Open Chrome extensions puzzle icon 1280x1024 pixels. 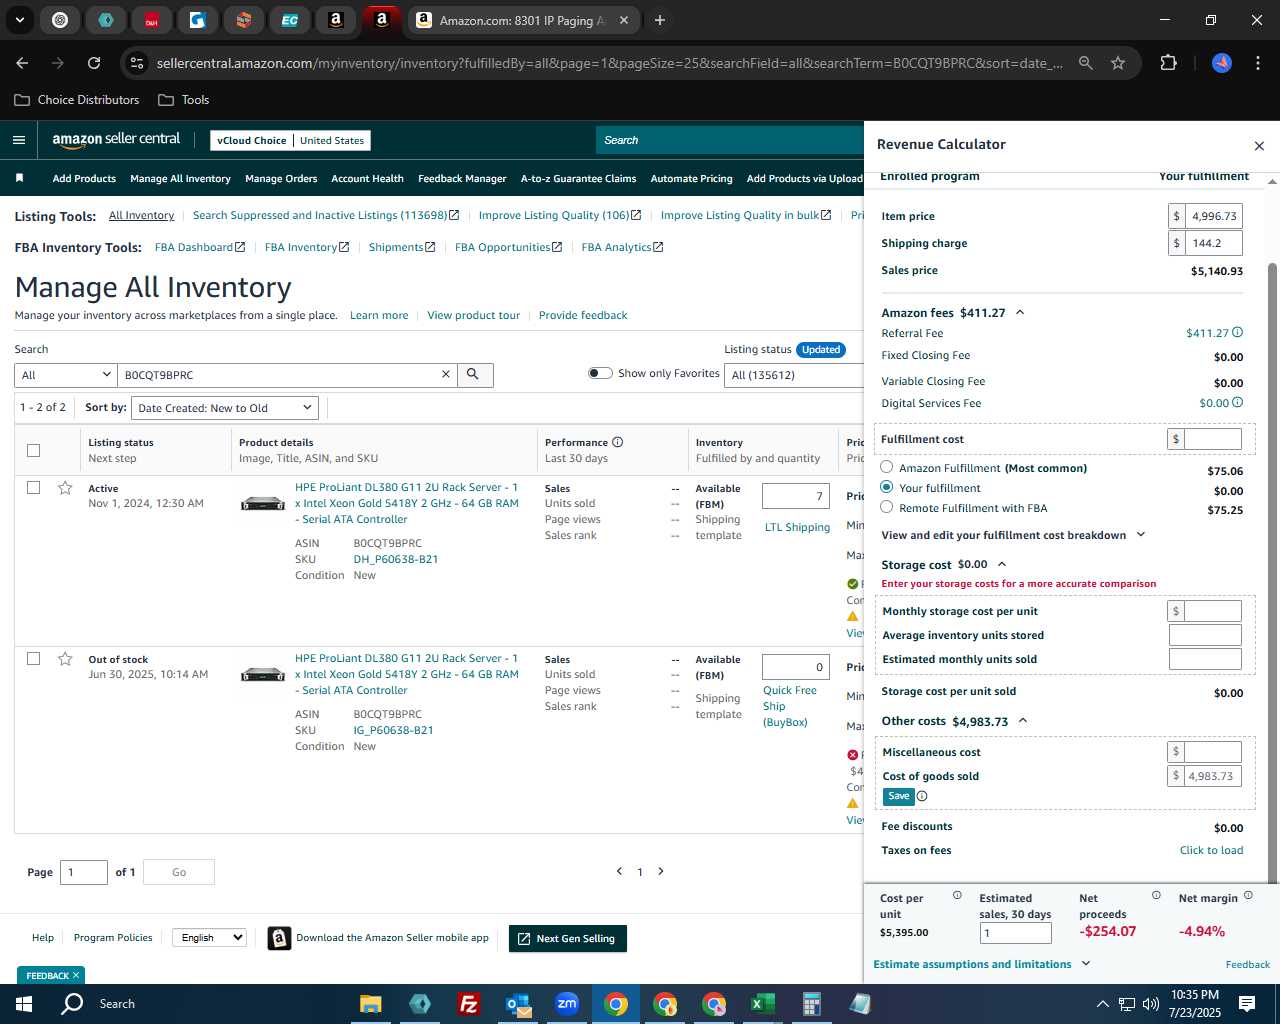click(x=1168, y=63)
